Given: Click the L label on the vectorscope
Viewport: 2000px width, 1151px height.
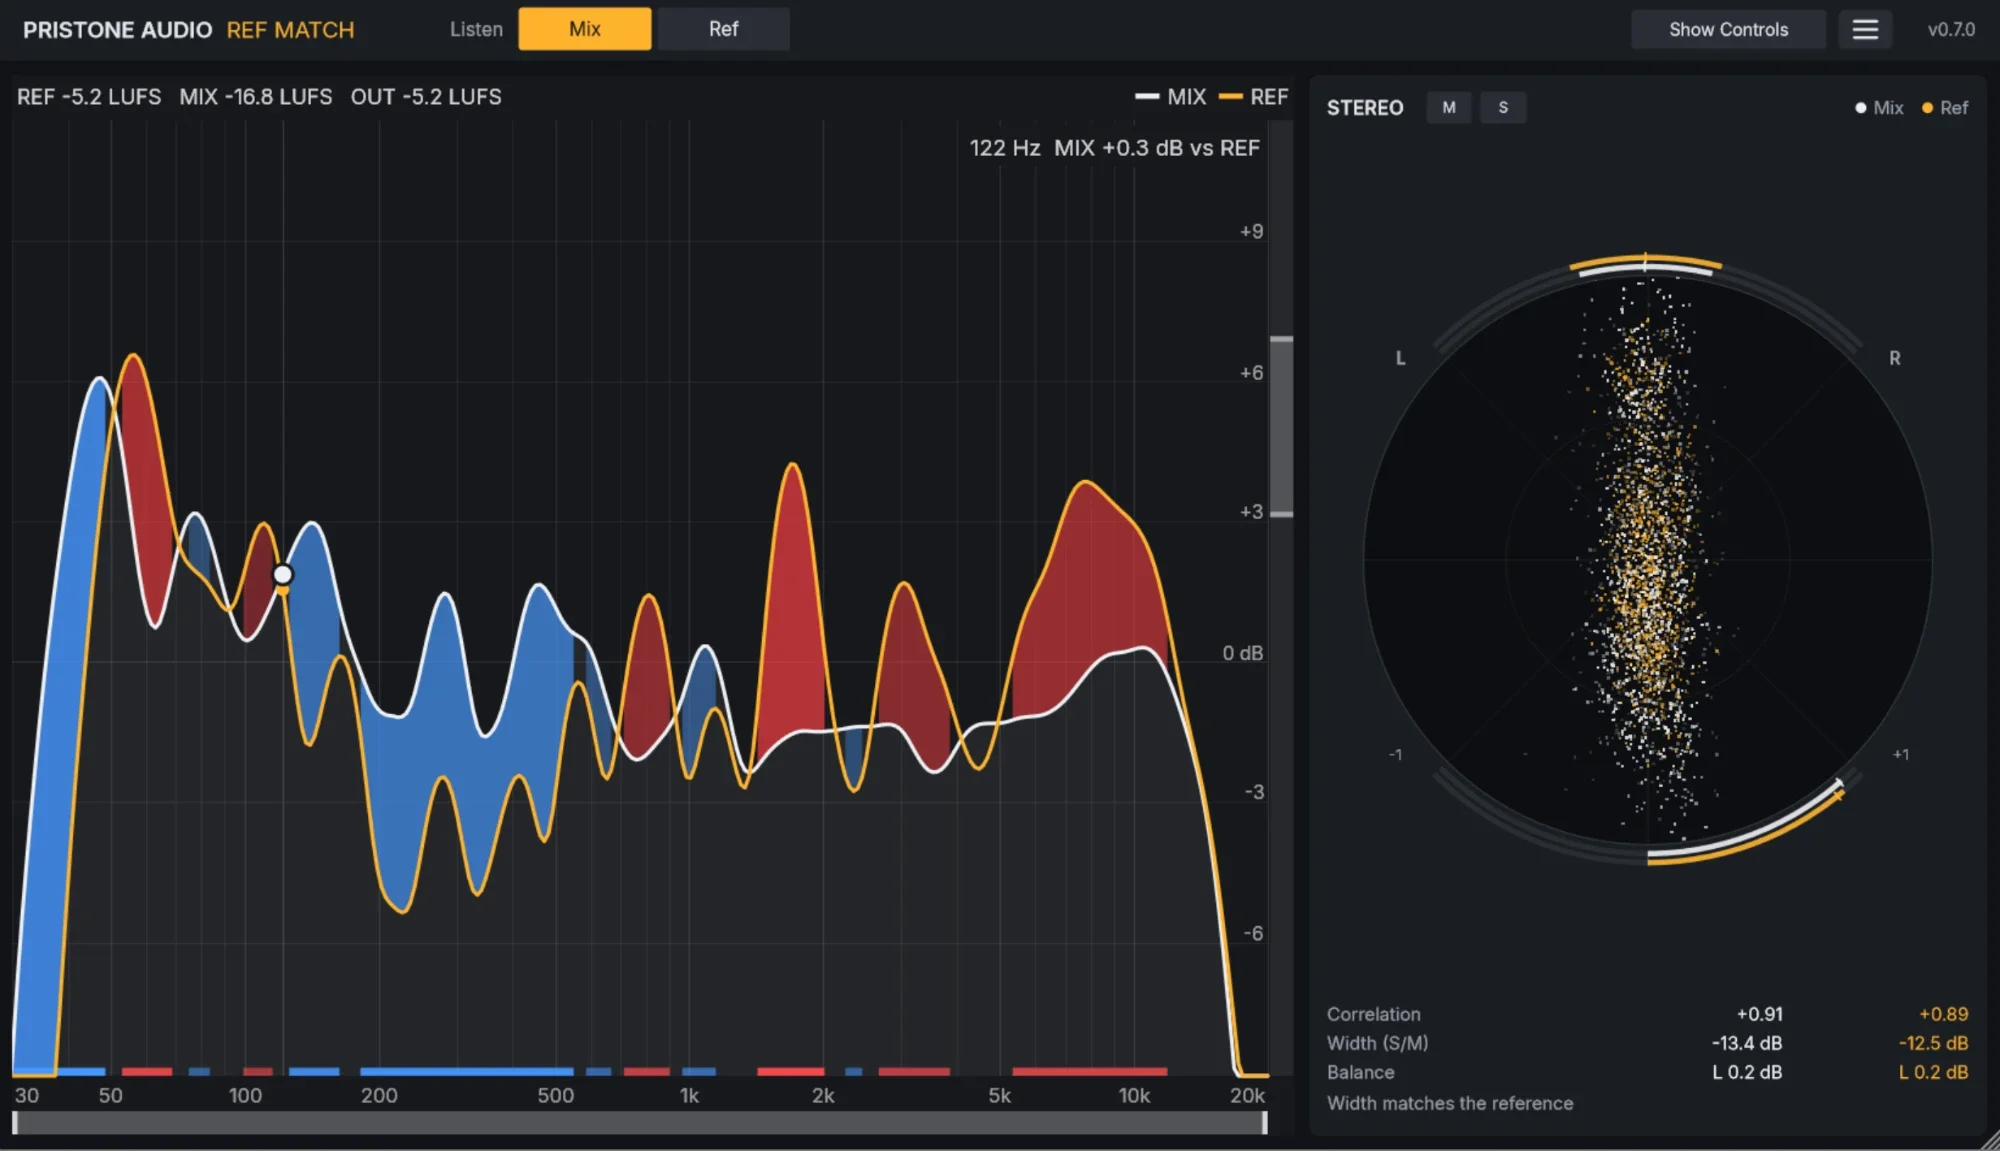Looking at the screenshot, I should (1400, 358).
